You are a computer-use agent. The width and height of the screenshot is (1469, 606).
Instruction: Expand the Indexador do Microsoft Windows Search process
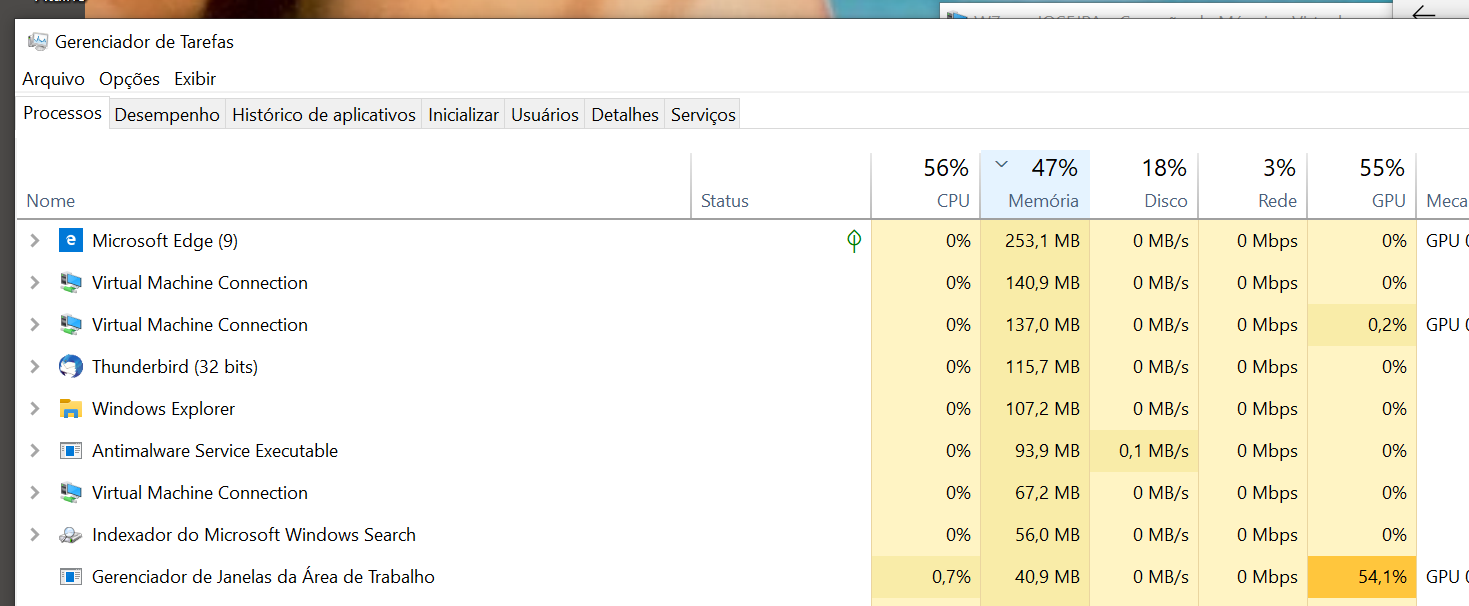pos(35,535)
